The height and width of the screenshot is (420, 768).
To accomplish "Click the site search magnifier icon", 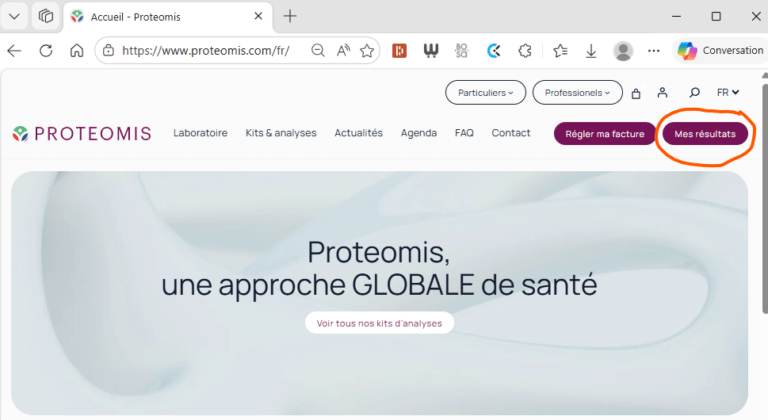I will pos(694,93).
